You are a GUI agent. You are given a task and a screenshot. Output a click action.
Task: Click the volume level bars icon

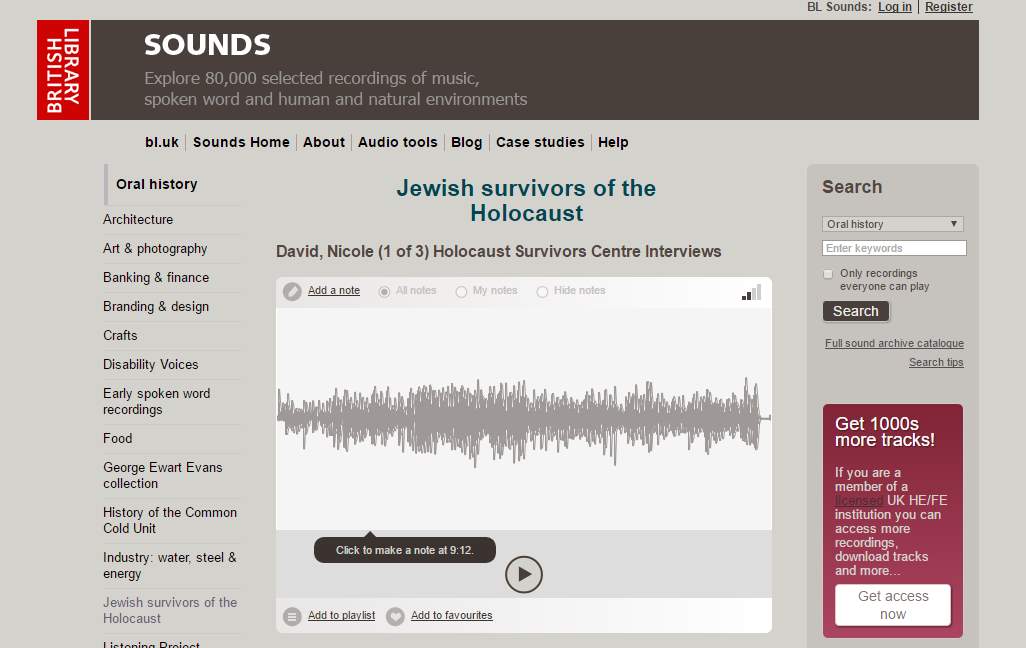tap(752, 292)
